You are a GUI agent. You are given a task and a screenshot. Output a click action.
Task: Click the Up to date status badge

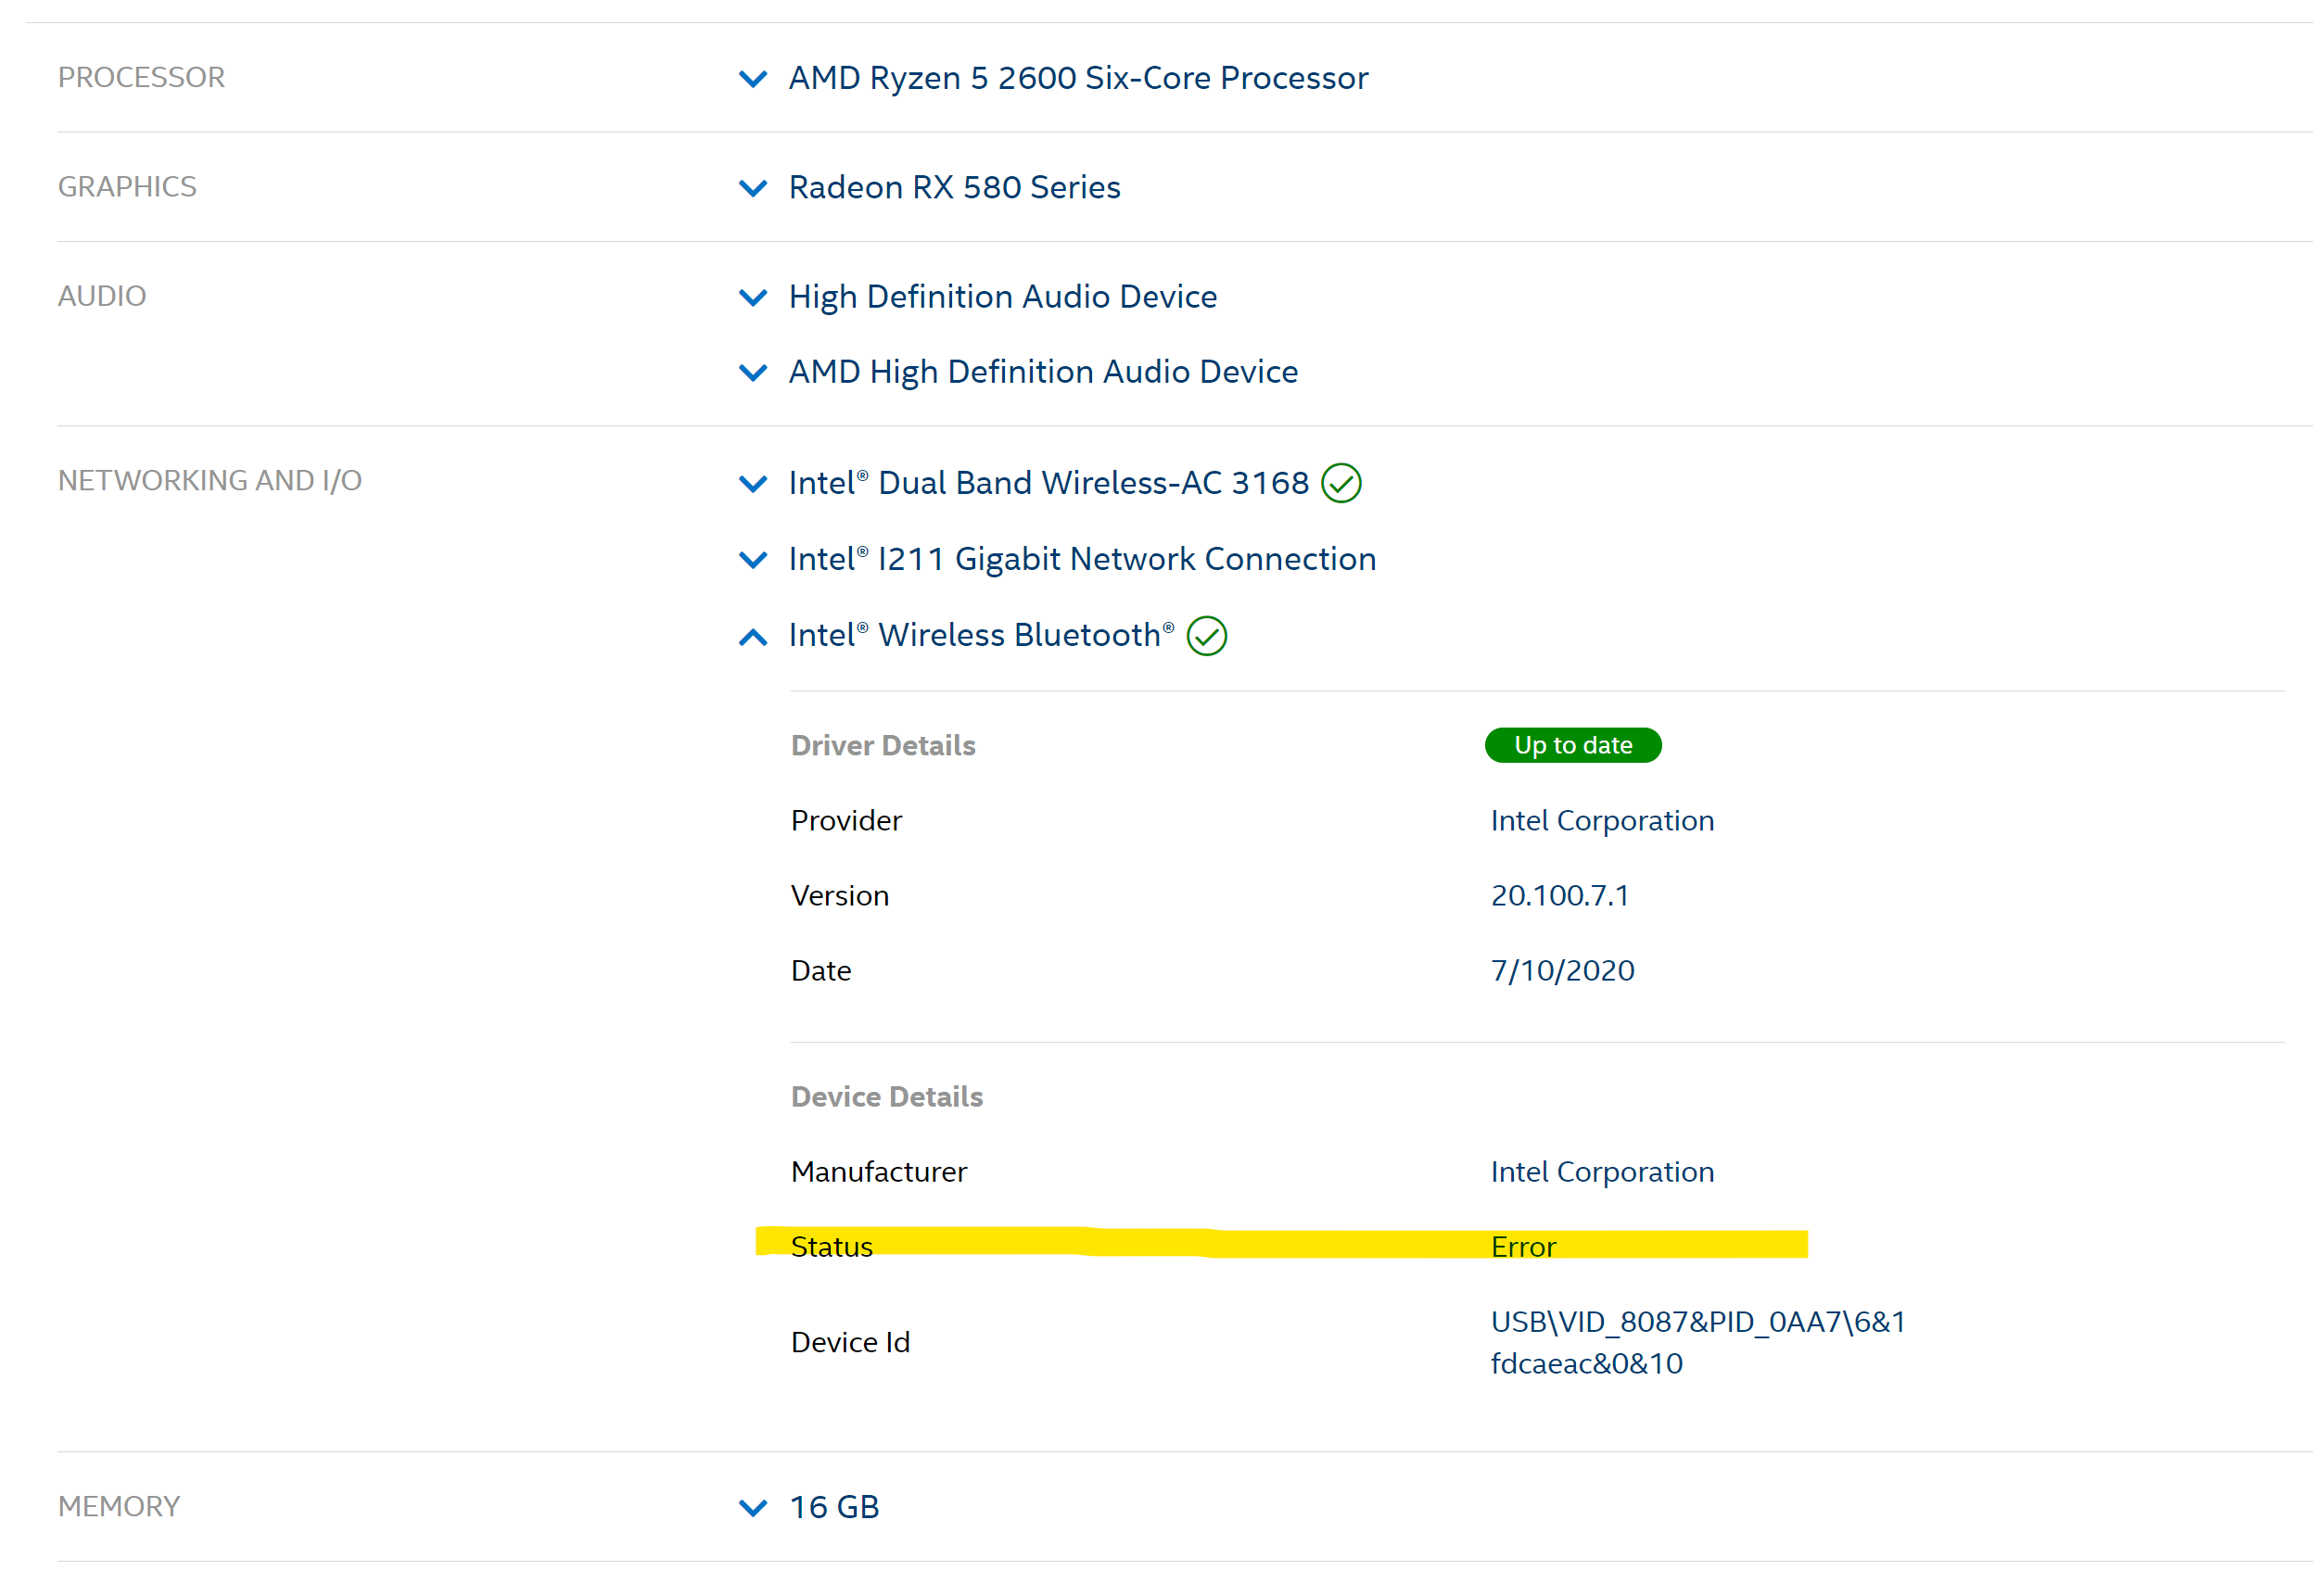point(1573,745)
